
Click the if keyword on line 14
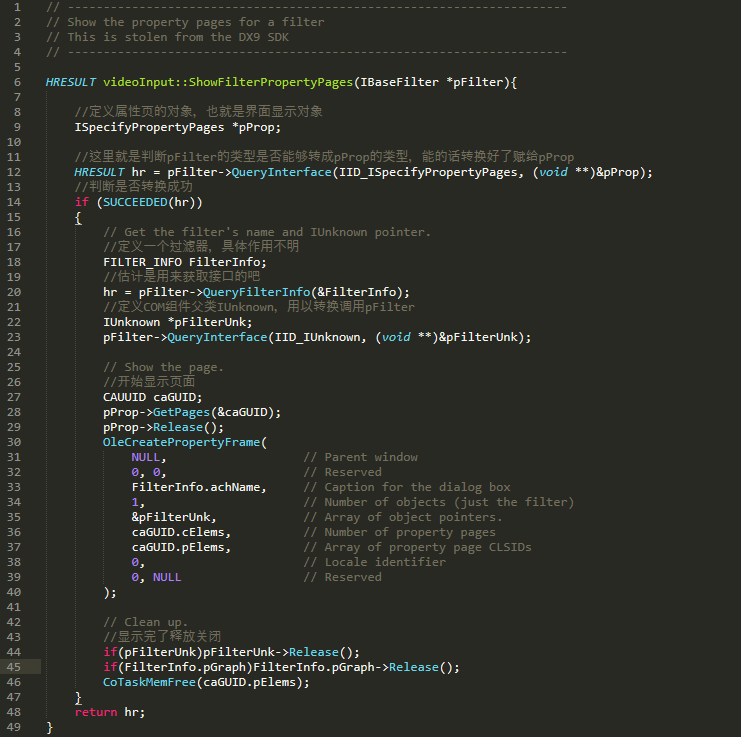82,202
